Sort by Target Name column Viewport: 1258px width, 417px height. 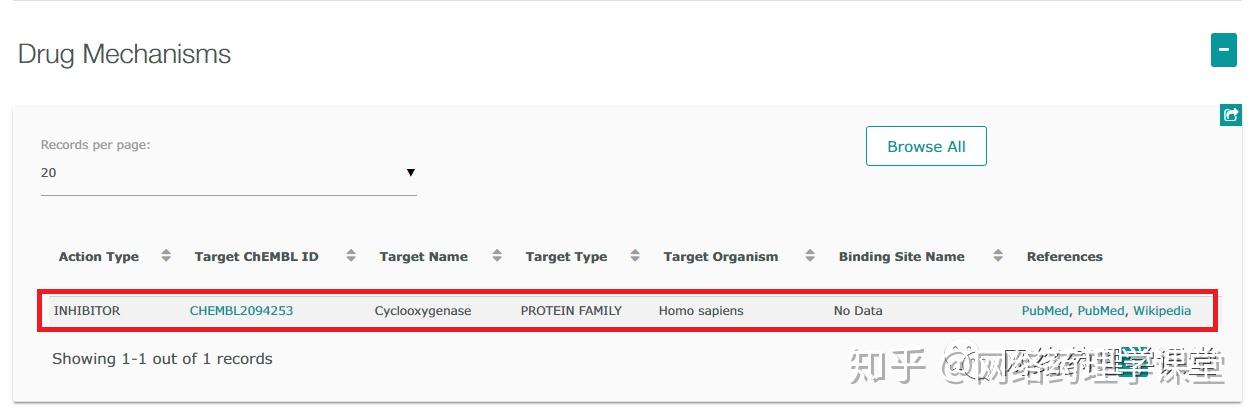coord(497,256)
